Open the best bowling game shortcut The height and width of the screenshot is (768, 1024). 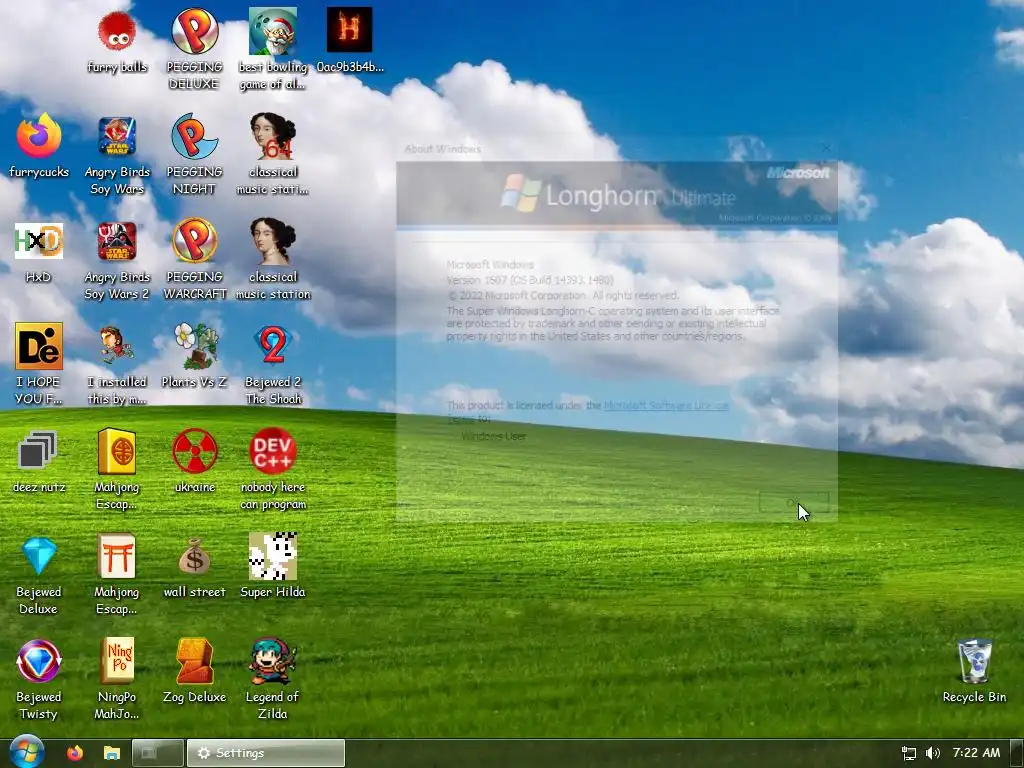pyautogui.click(x=273, y=50)
